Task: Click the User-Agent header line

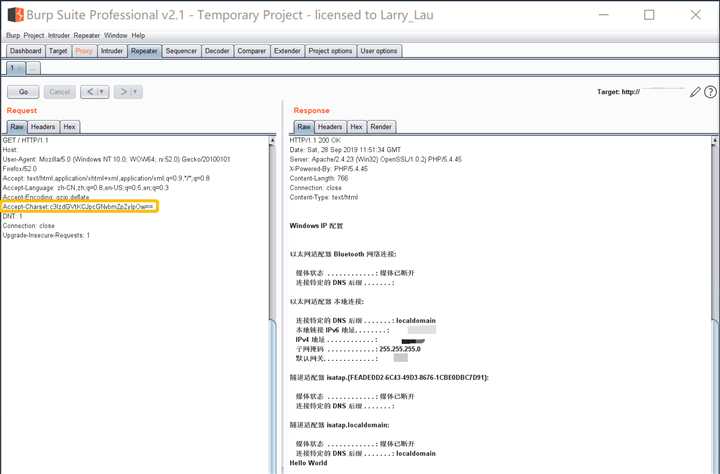Action: (x=117, y=159)
